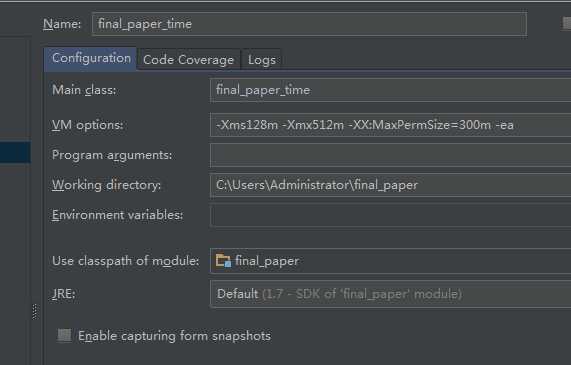Click the Environment variables label
The width and height of the screenshot is (571, 365).
(117, 215)
